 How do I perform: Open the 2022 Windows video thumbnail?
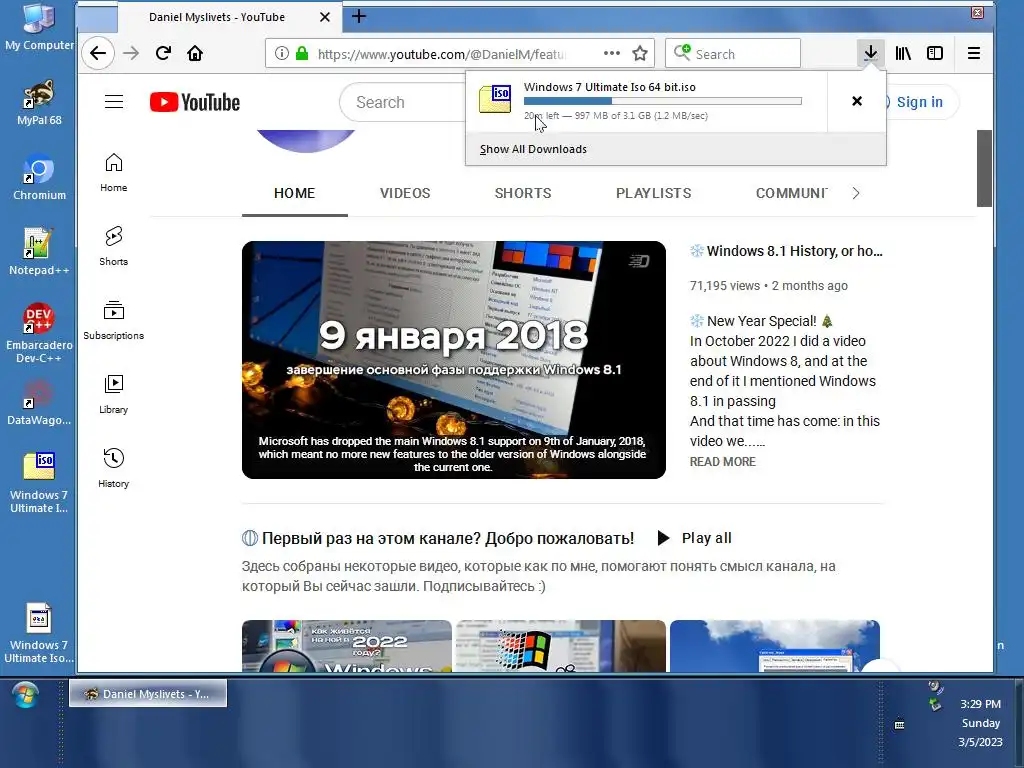coord(347,646)
